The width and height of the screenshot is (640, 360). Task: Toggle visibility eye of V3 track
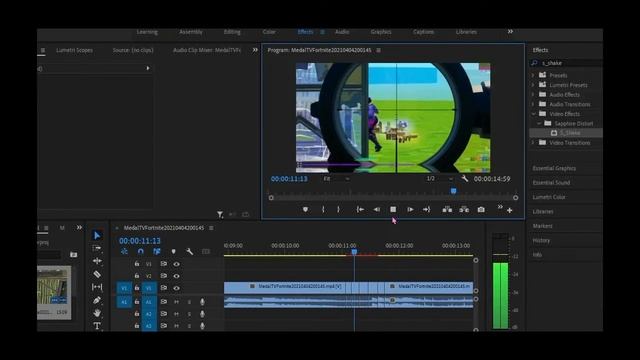point(176,264)
